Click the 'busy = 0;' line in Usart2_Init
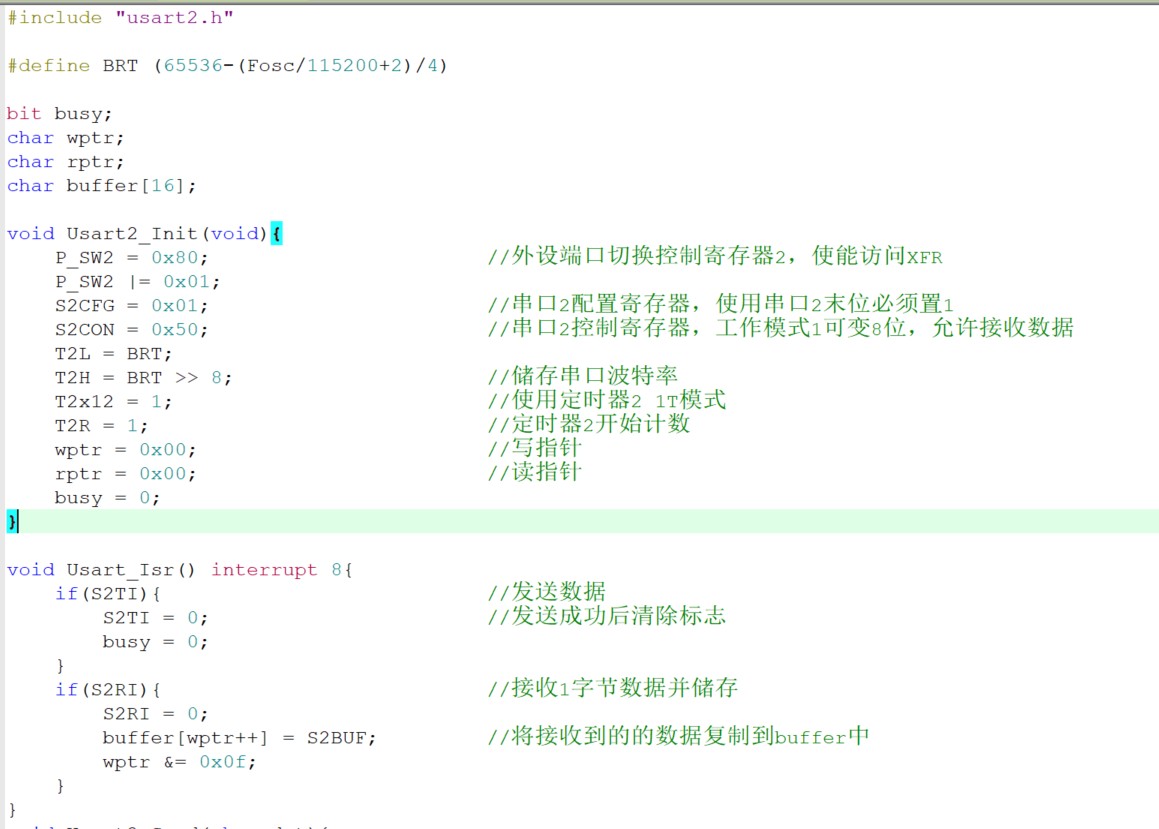 (107, 497)
